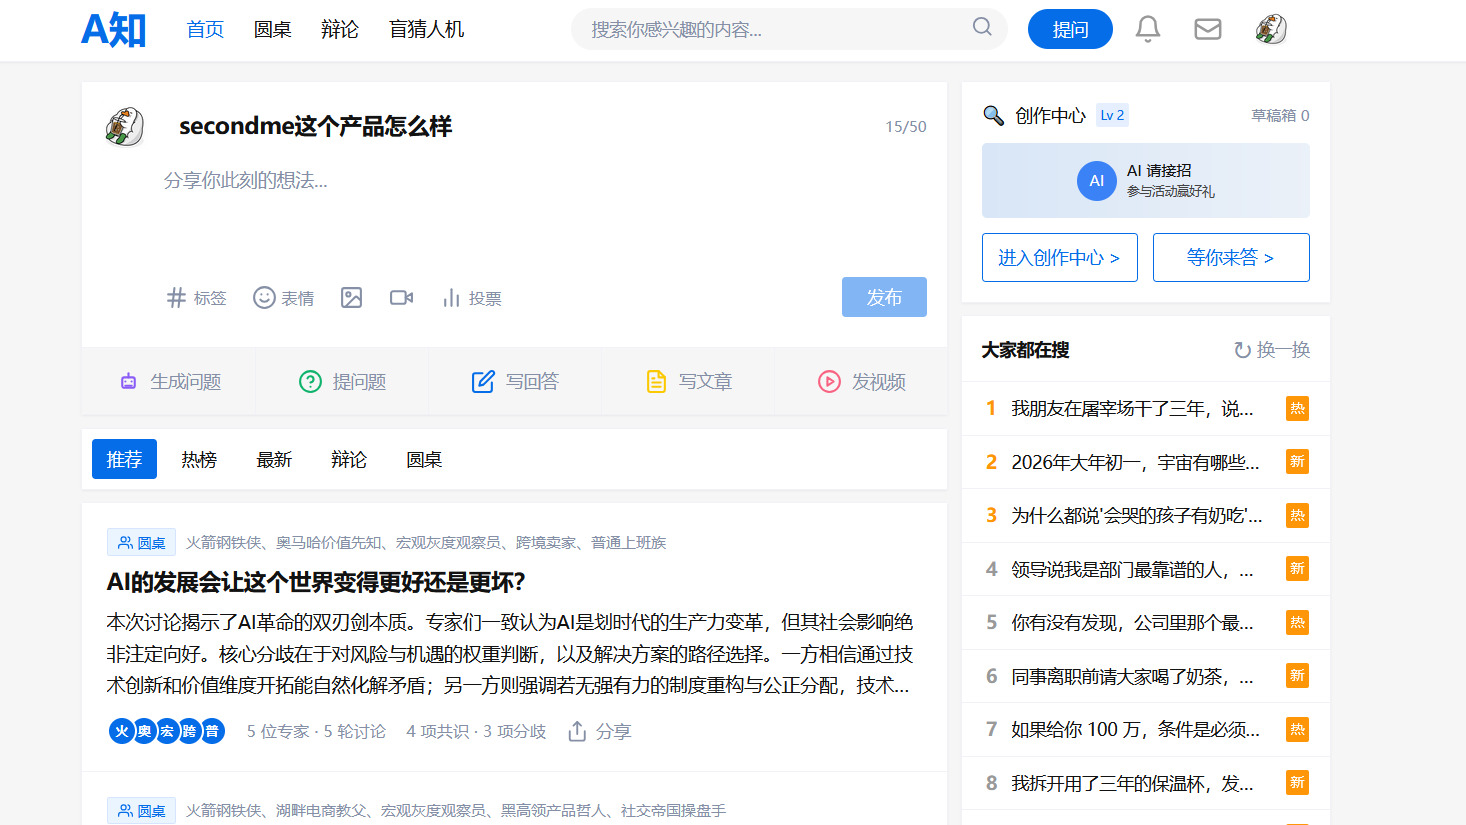Go to 圆桌 in top navigation
The width and height of the screenshot is (1466, 825).
(x=272, y=30)
